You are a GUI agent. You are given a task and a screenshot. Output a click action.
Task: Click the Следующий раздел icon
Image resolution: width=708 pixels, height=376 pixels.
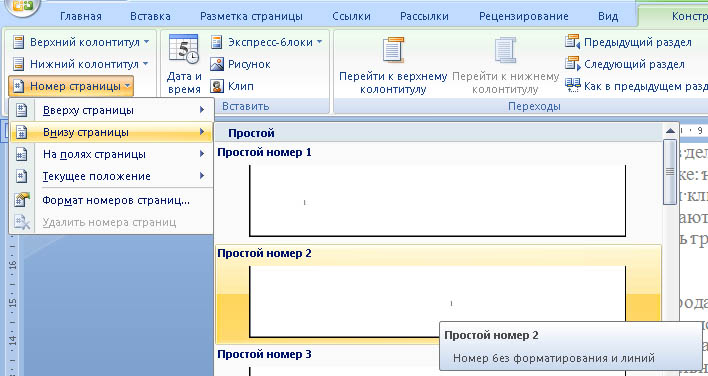[572, 64]
